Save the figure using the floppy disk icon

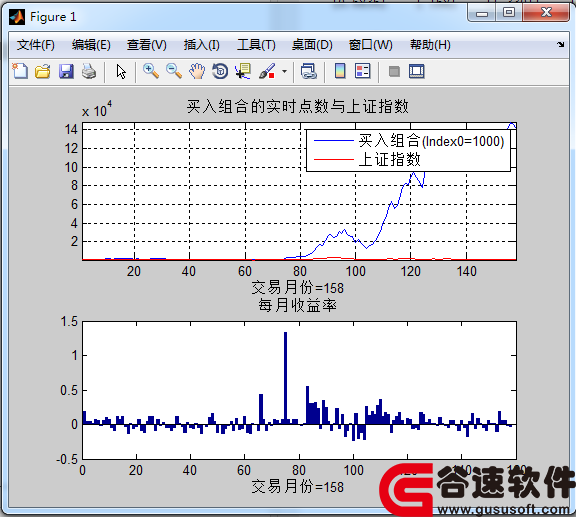[x=66, y=71]
